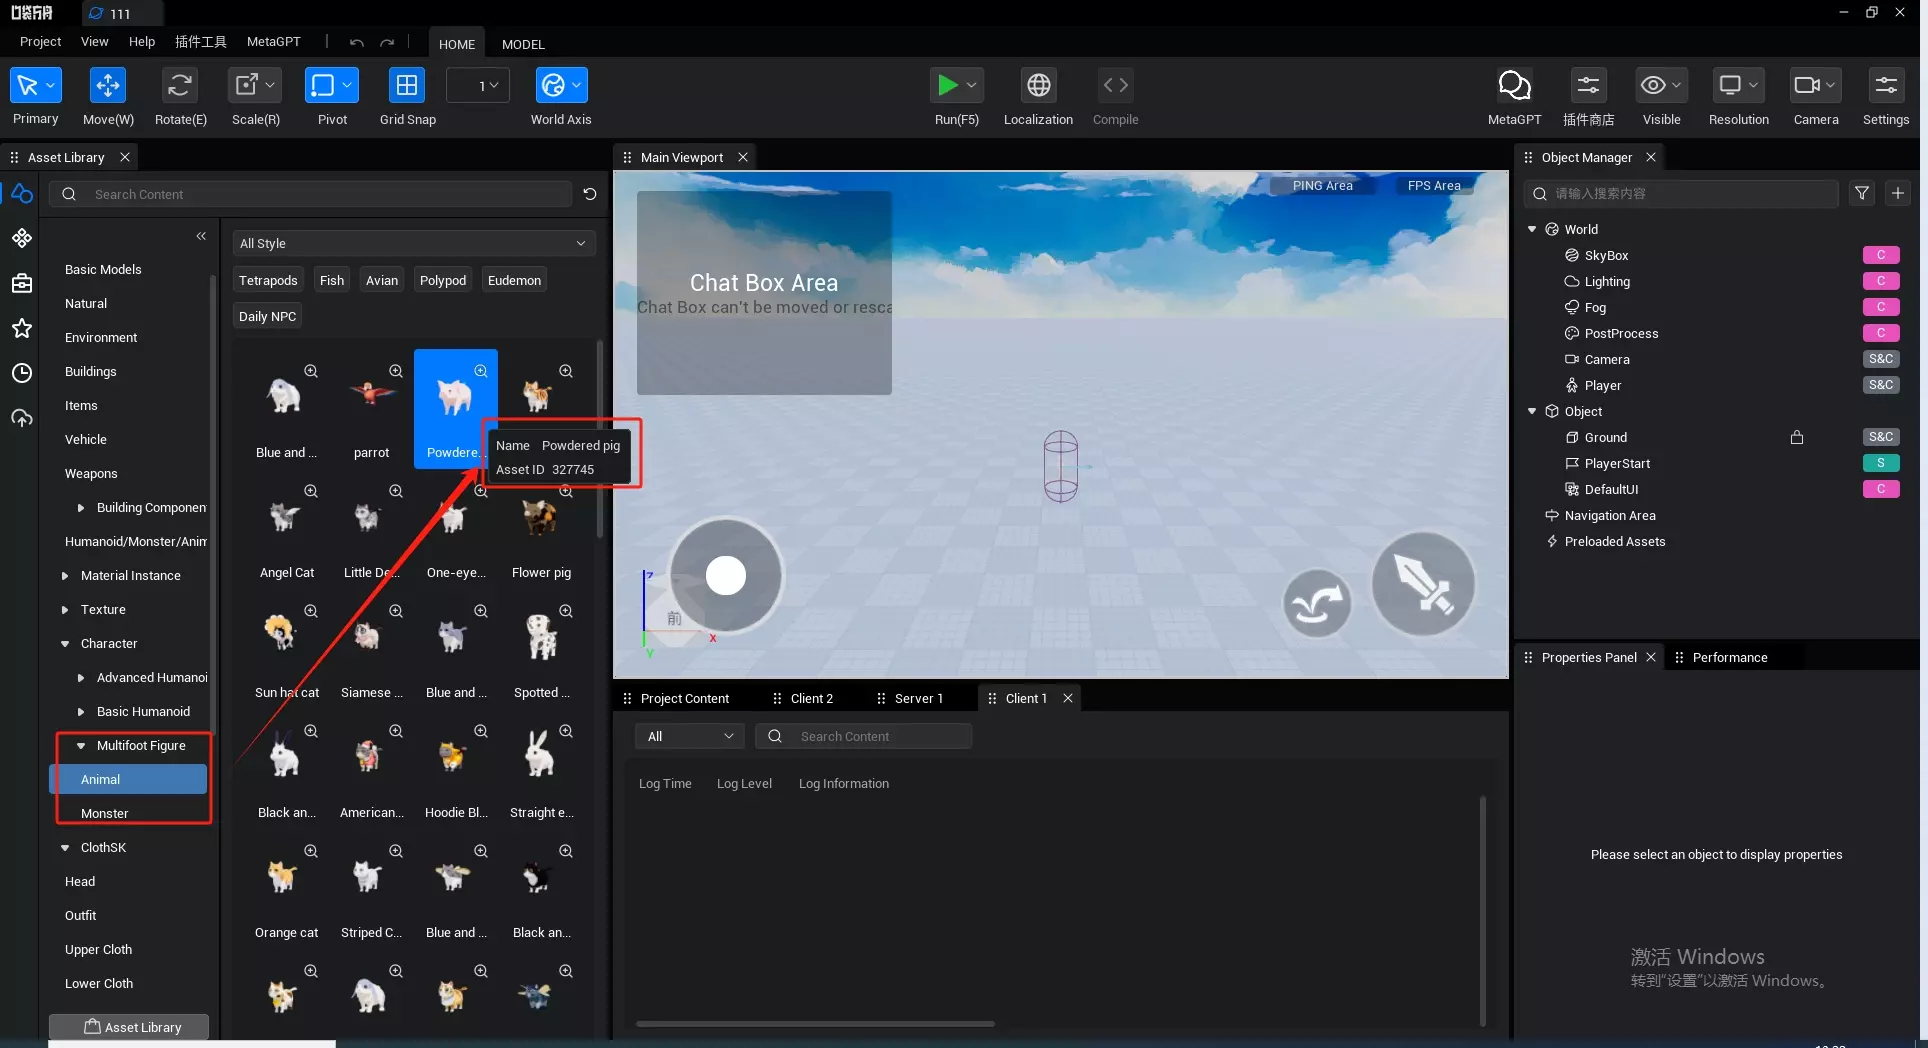Open the View menu

pos(94,42)
